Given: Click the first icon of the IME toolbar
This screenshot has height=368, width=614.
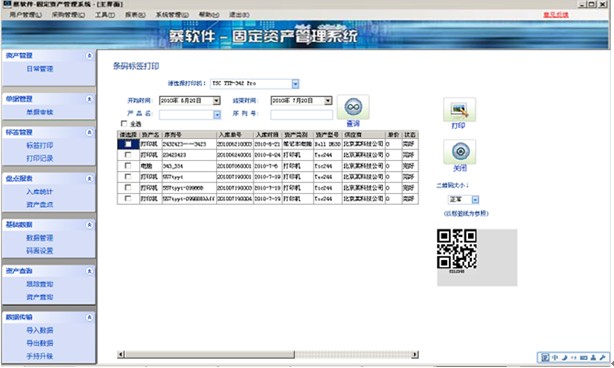Looking at the screenshot, I should click(545, 357).
